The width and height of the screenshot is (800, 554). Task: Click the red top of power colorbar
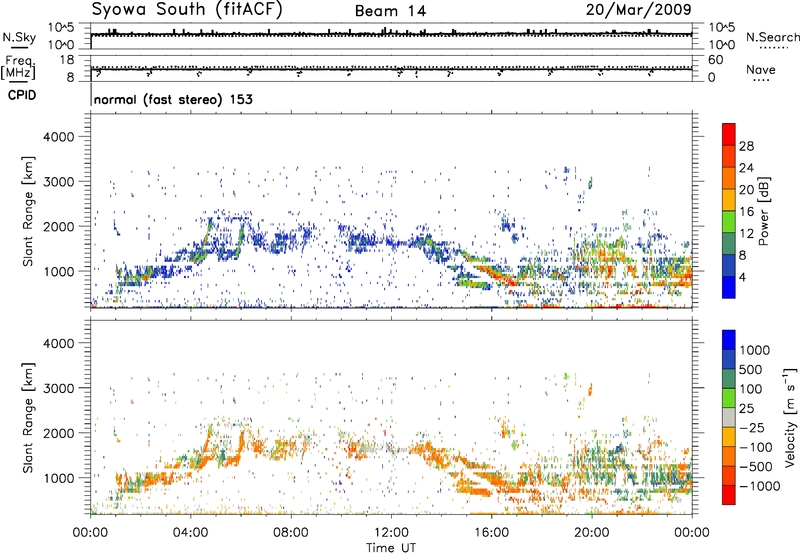point(729,134)
